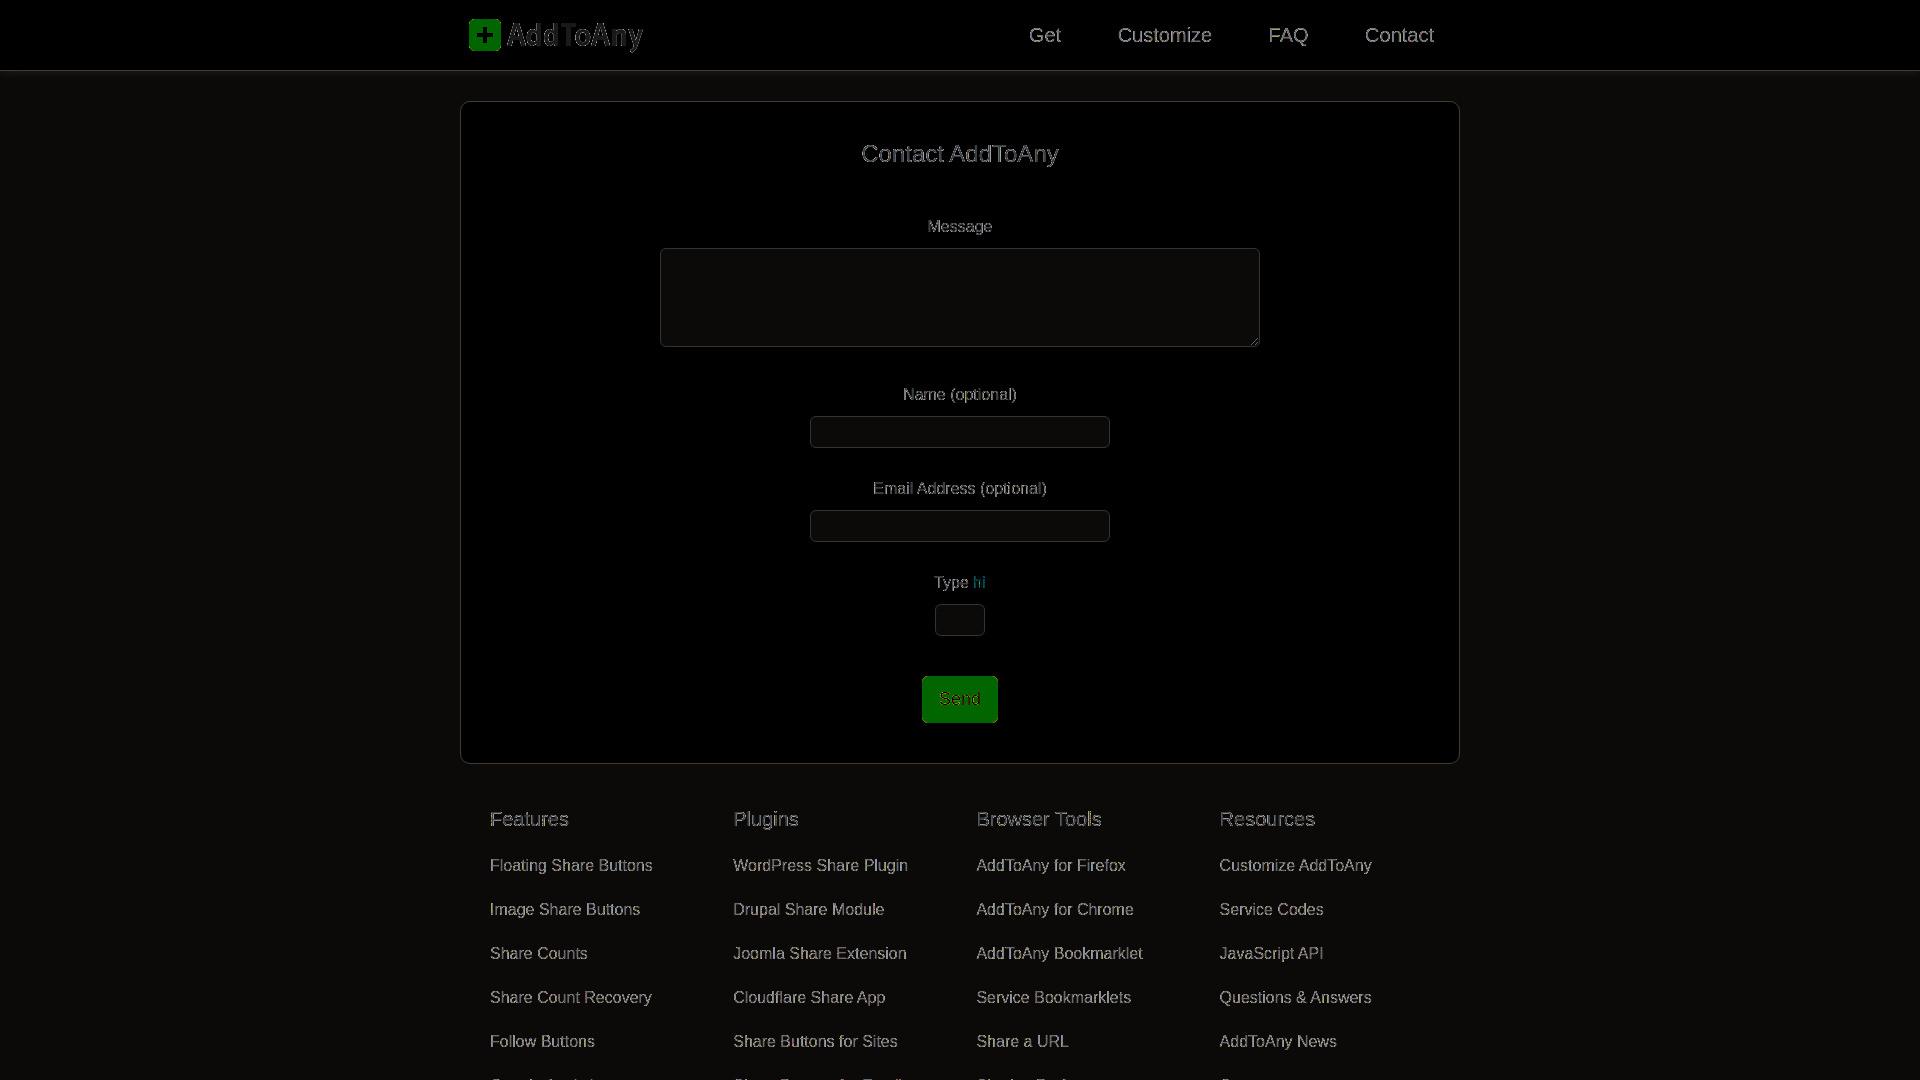Open Share Buttons for Sites link
Viewport: 1920px width, 1080px height.
(815, 1042)
